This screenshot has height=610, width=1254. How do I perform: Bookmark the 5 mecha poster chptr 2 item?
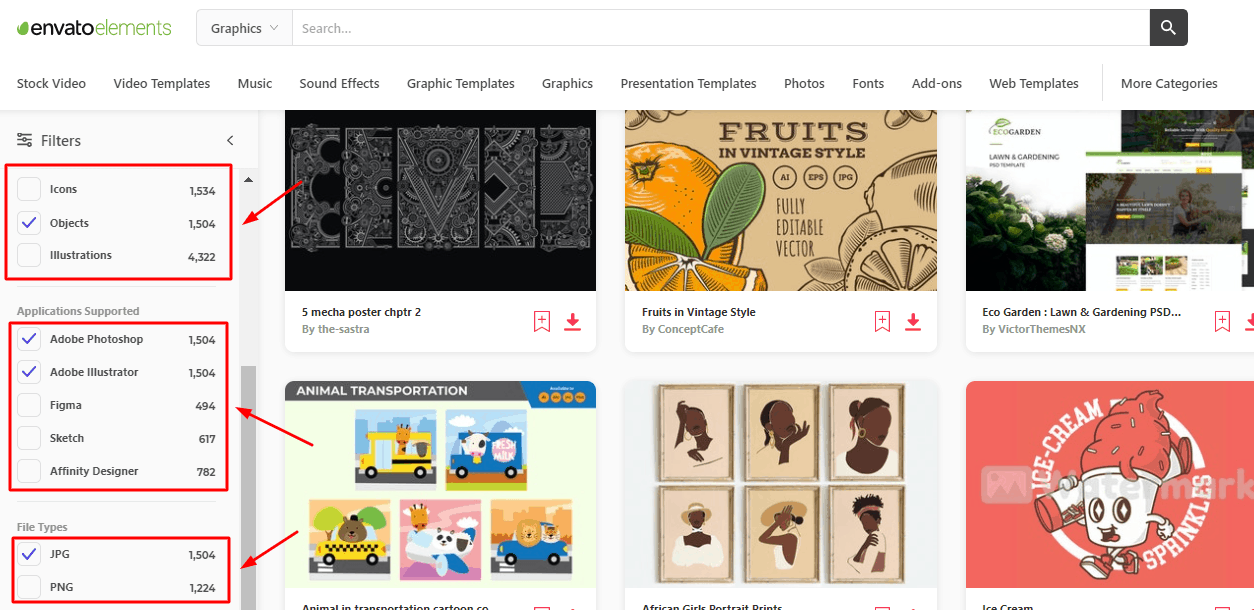click(541, 321)
